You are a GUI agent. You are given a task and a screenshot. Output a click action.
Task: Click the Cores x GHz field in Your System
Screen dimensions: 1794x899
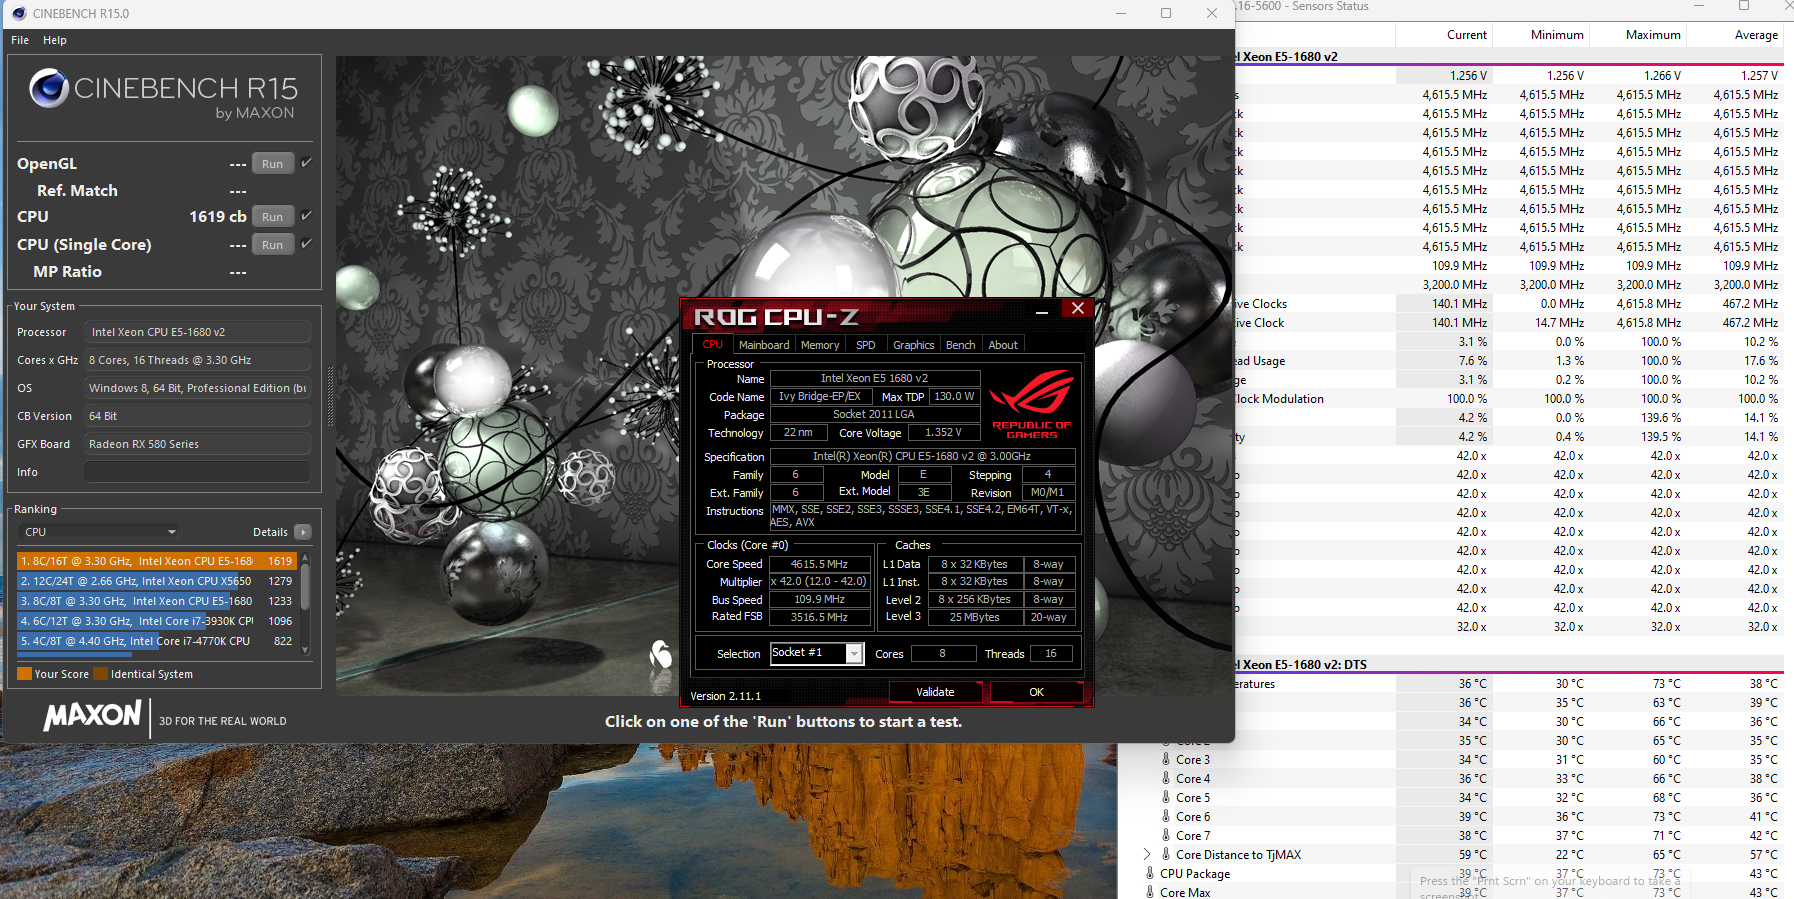(x=197, y=360)
